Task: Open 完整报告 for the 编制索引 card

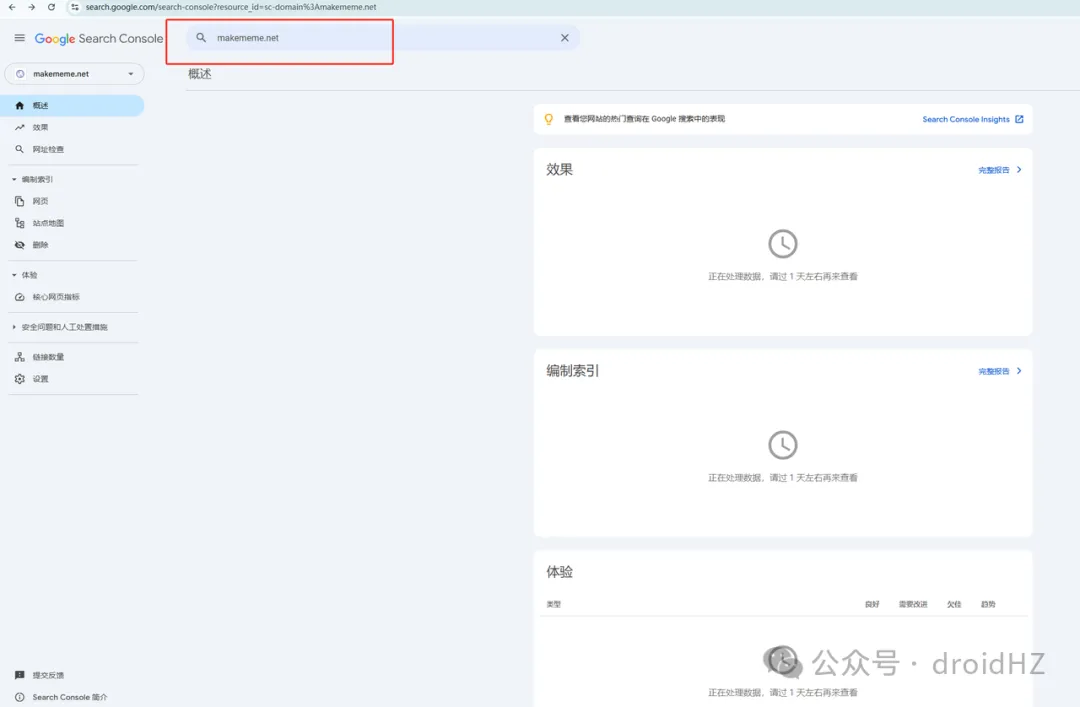Action: [x=999, y=371]
